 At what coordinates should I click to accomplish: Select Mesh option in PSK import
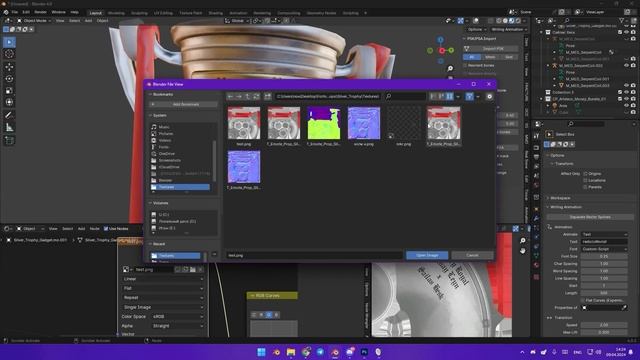[490, 57]
